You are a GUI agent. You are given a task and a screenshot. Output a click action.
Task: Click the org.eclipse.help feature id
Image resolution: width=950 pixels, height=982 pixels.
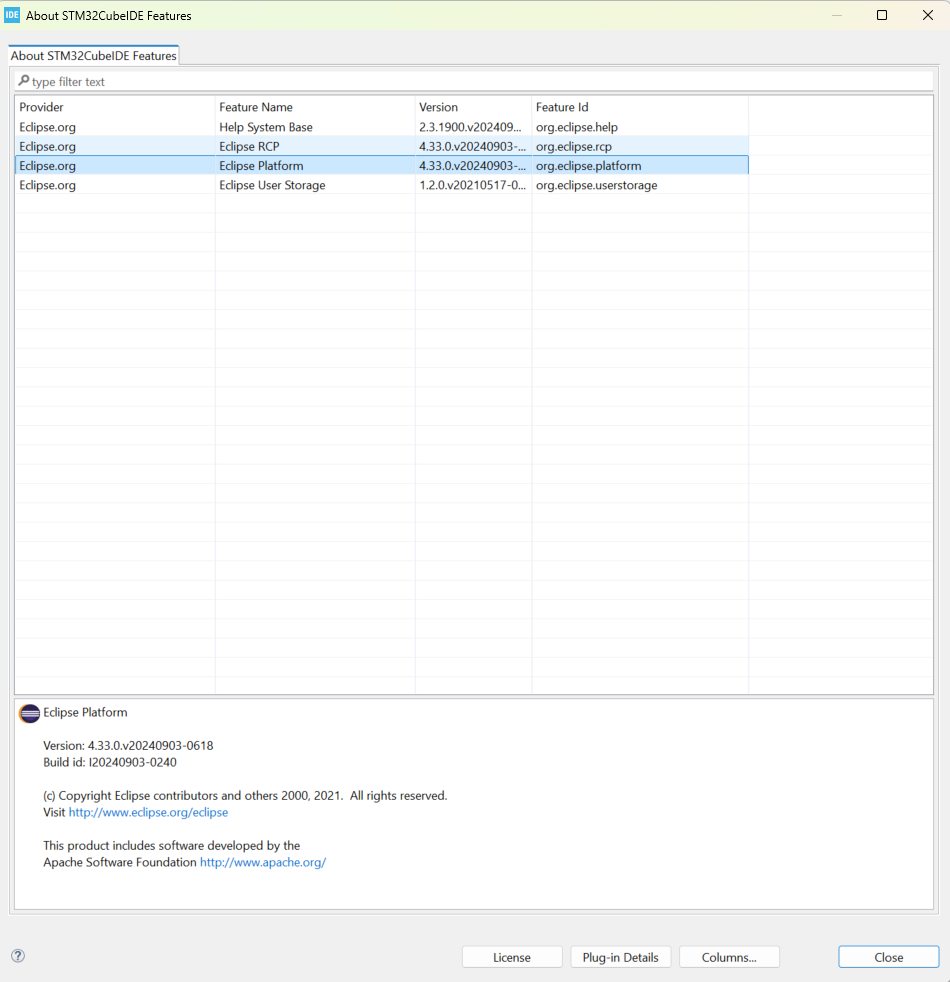click(577, 127)
